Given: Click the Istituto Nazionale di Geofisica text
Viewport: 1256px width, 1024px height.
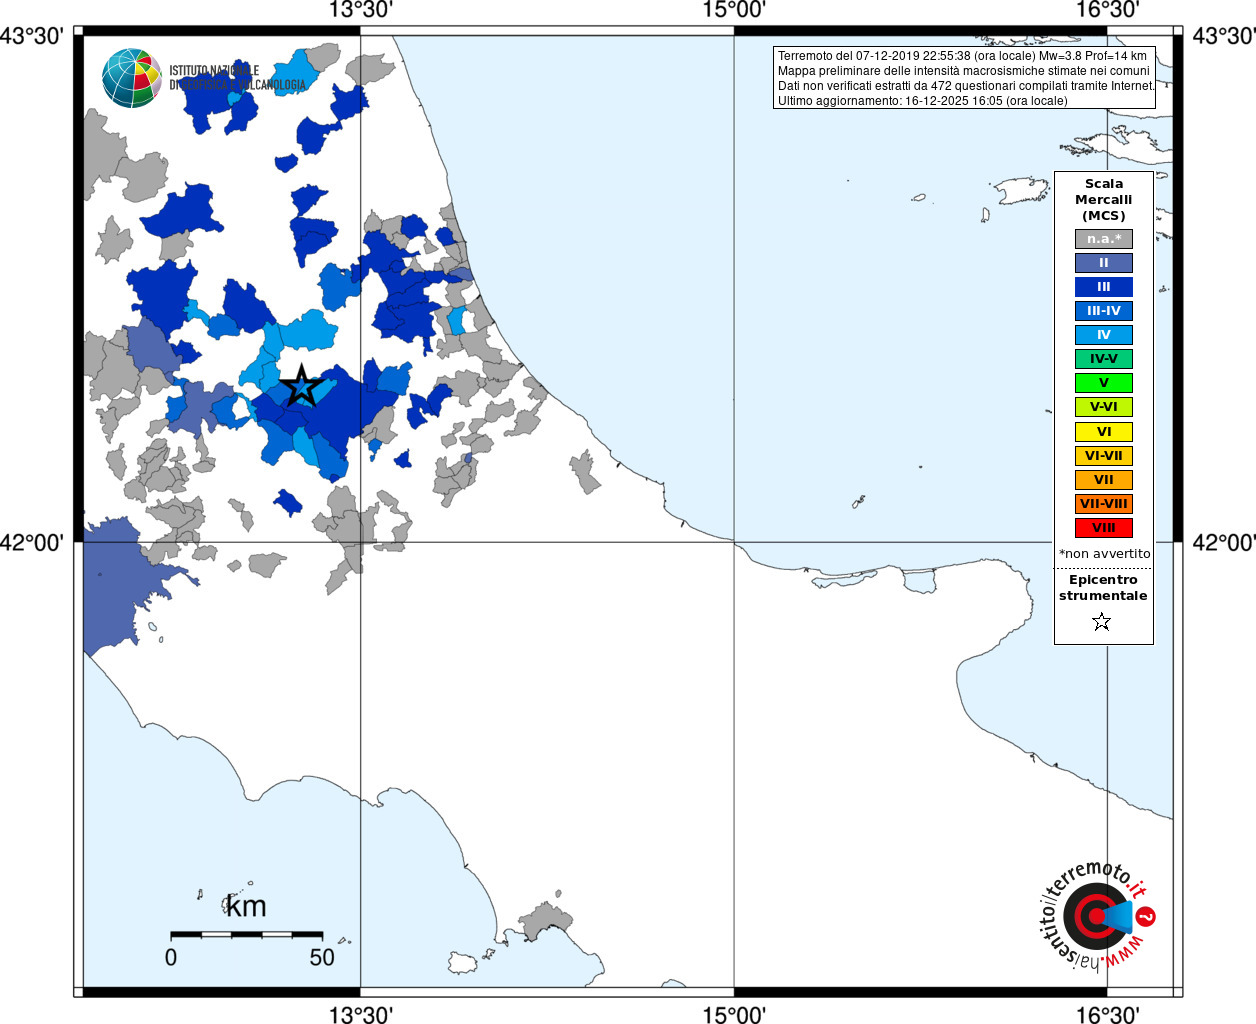Looking at the screenshot, I should (x=237, y=78).
